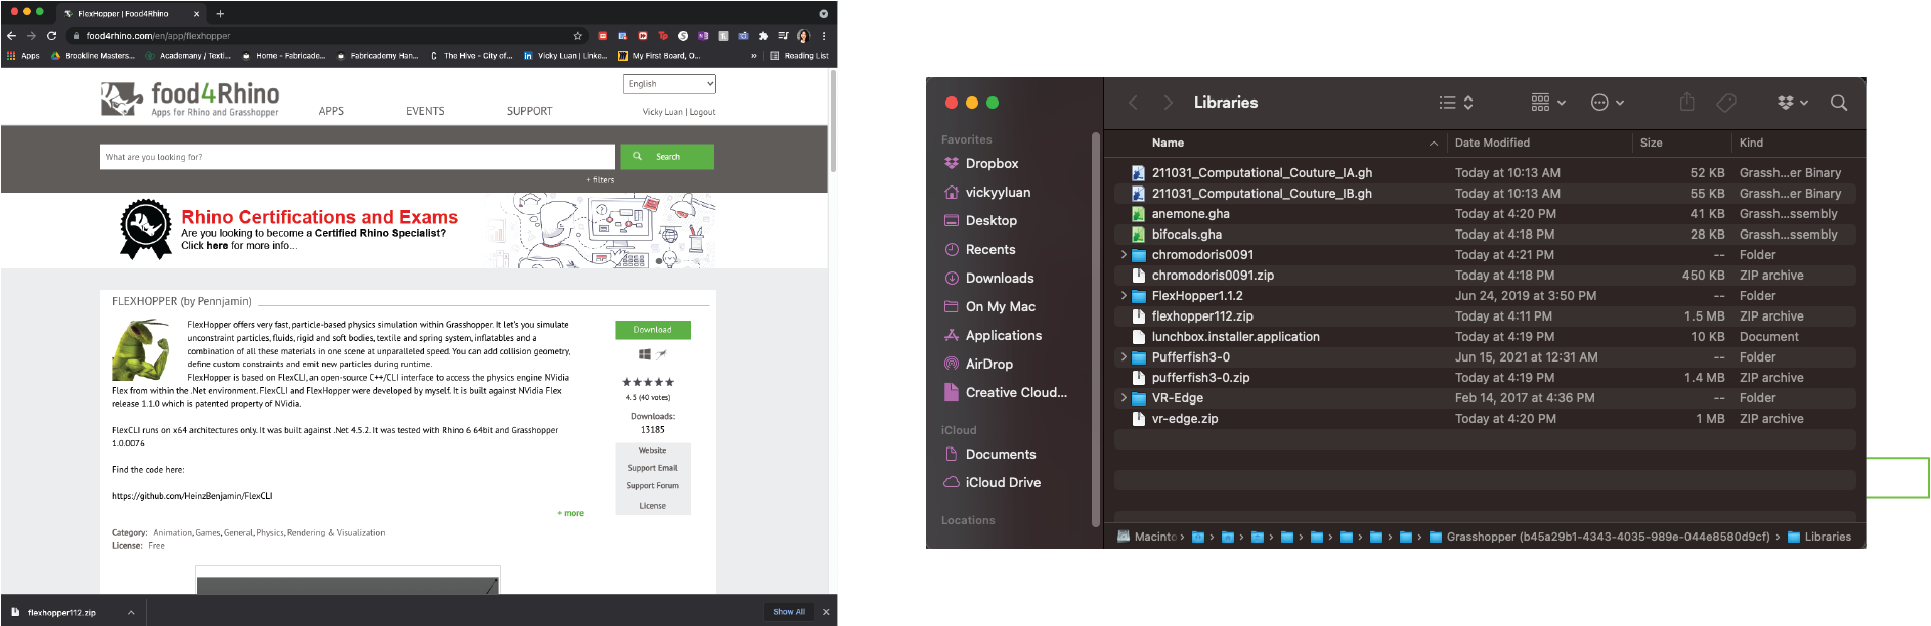1931x626 pixels.
Task: Expand the VR-Edge folder
Action: click(1123, 398)
